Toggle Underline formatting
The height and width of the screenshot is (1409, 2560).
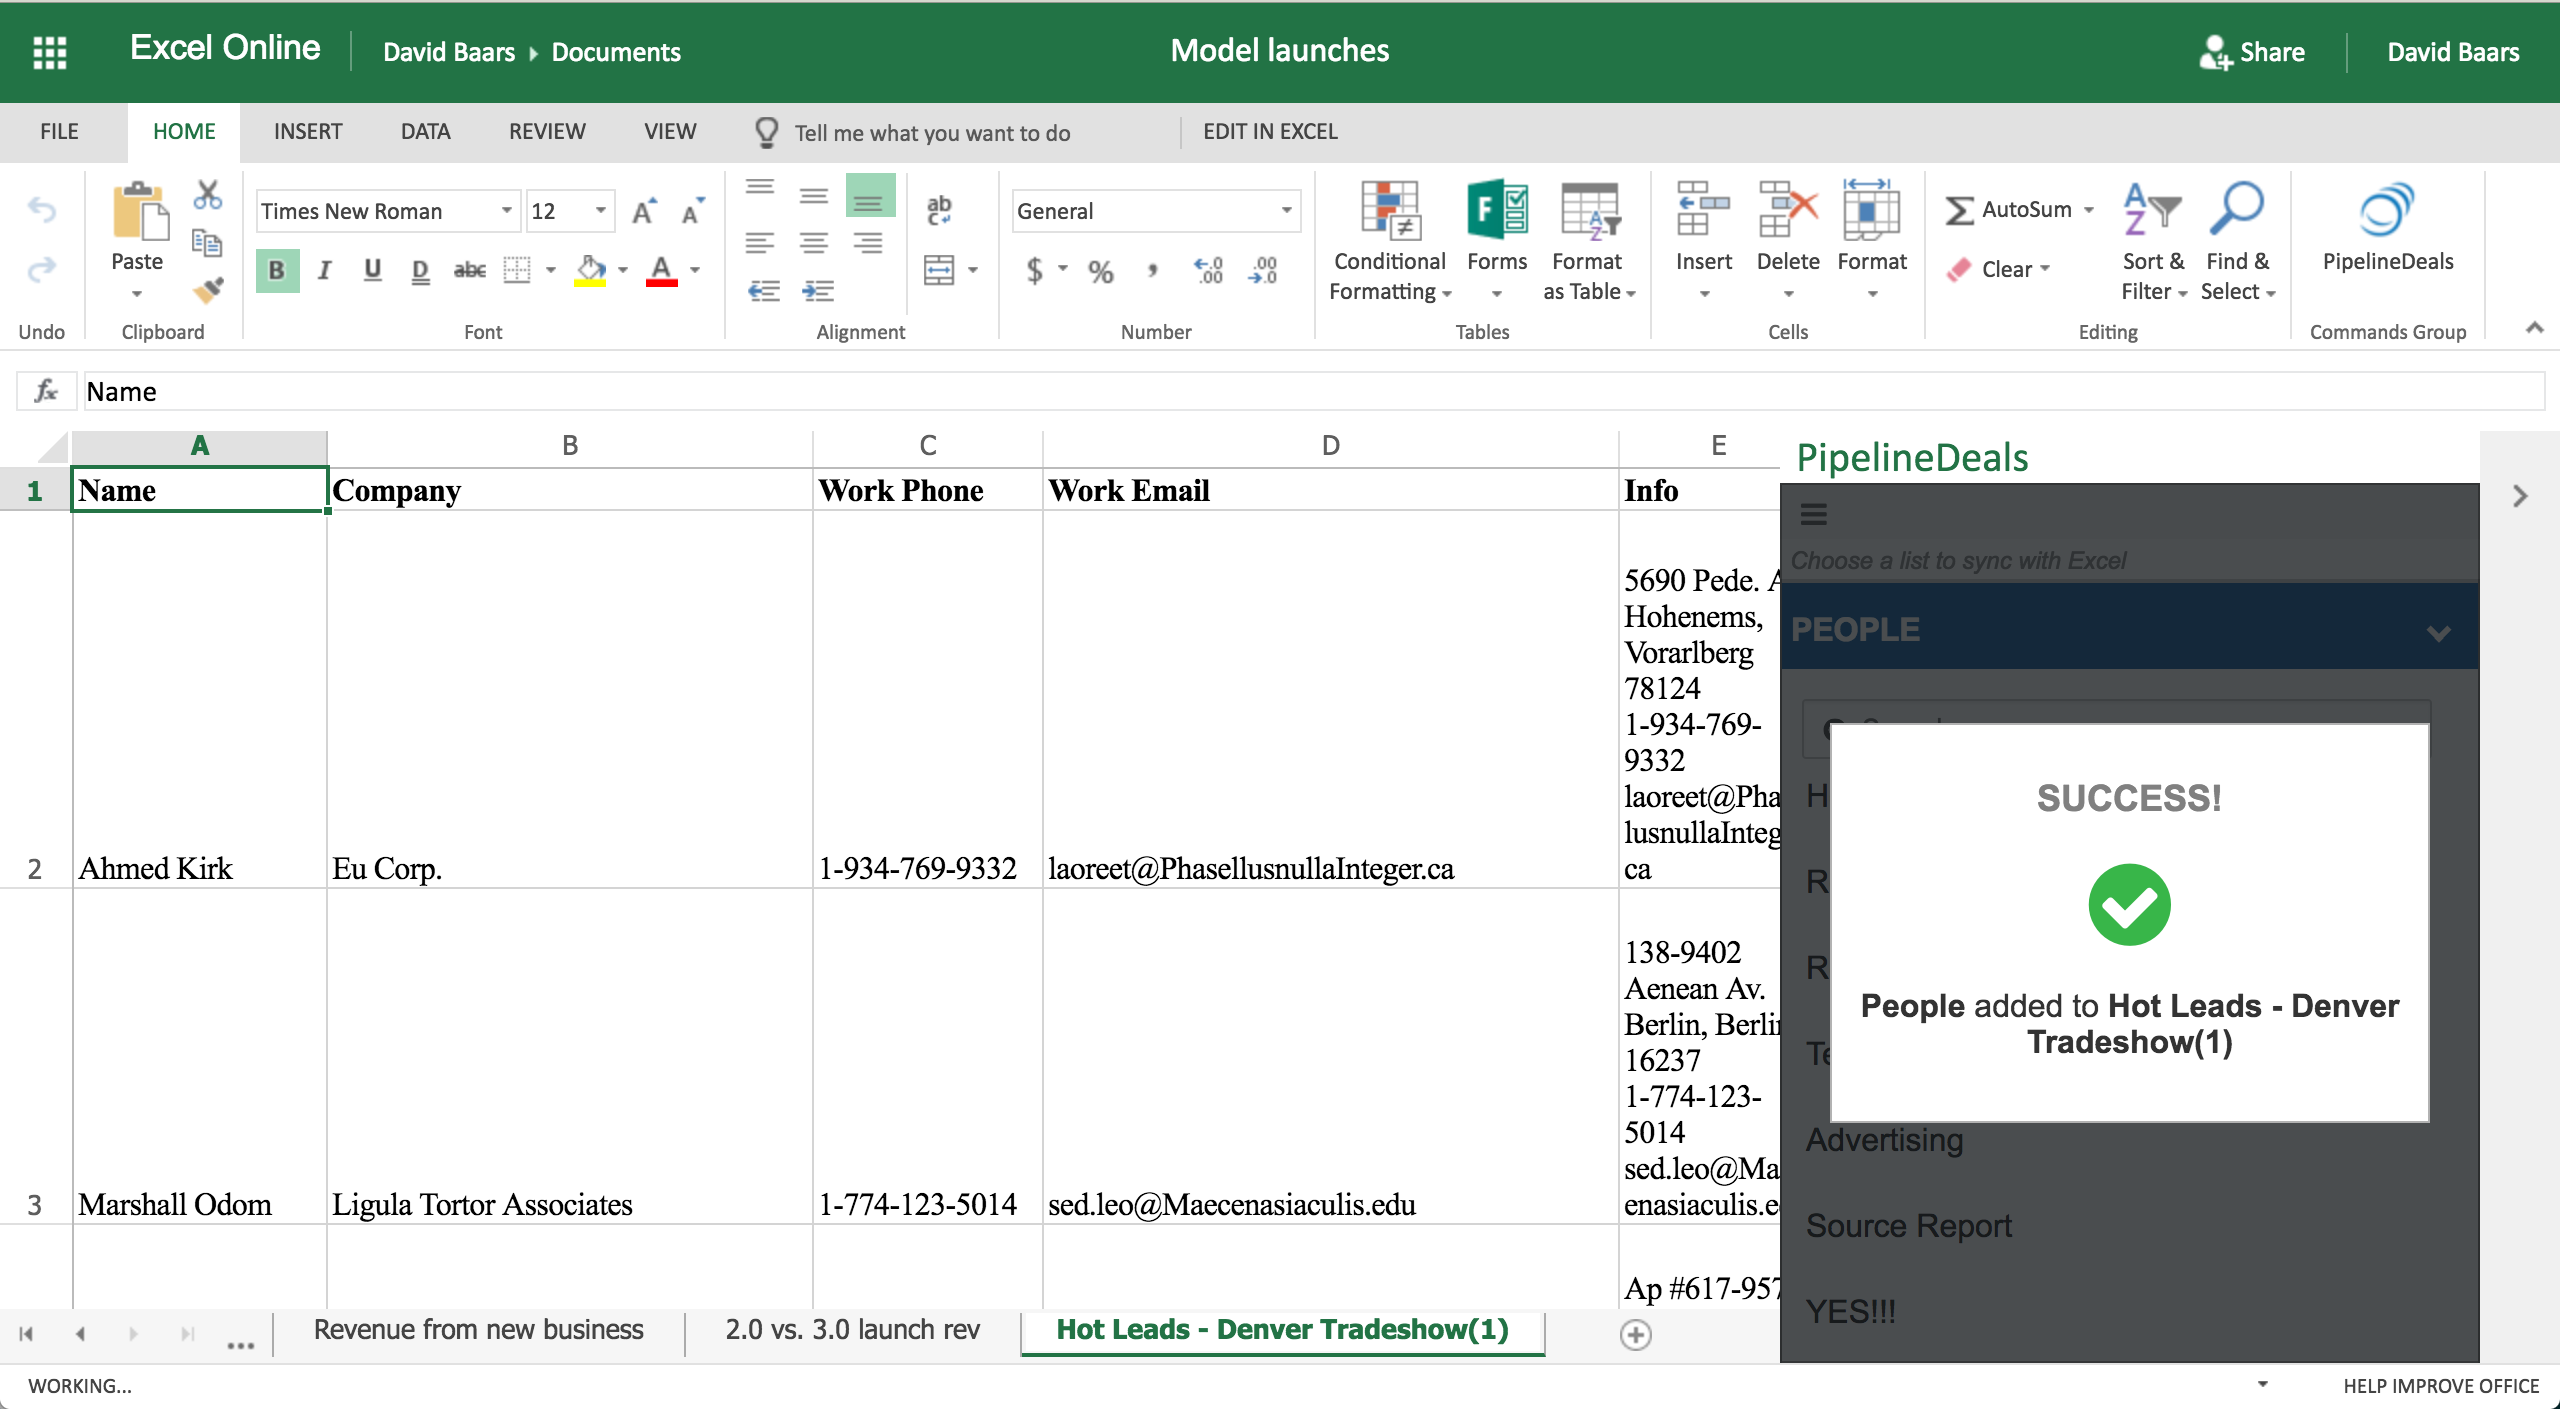tap(372, 270)
